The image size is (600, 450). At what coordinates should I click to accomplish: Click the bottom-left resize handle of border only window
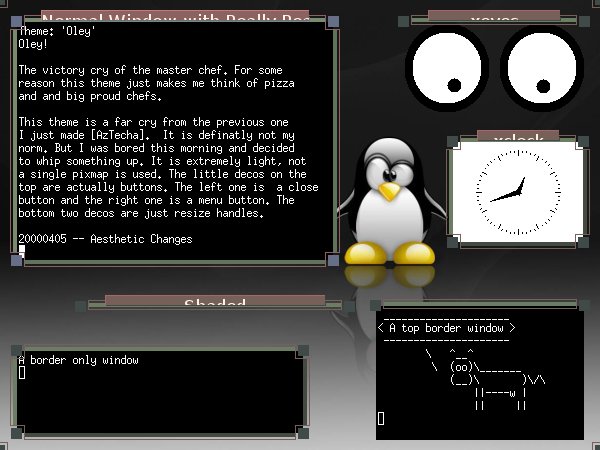pos(16,433)
